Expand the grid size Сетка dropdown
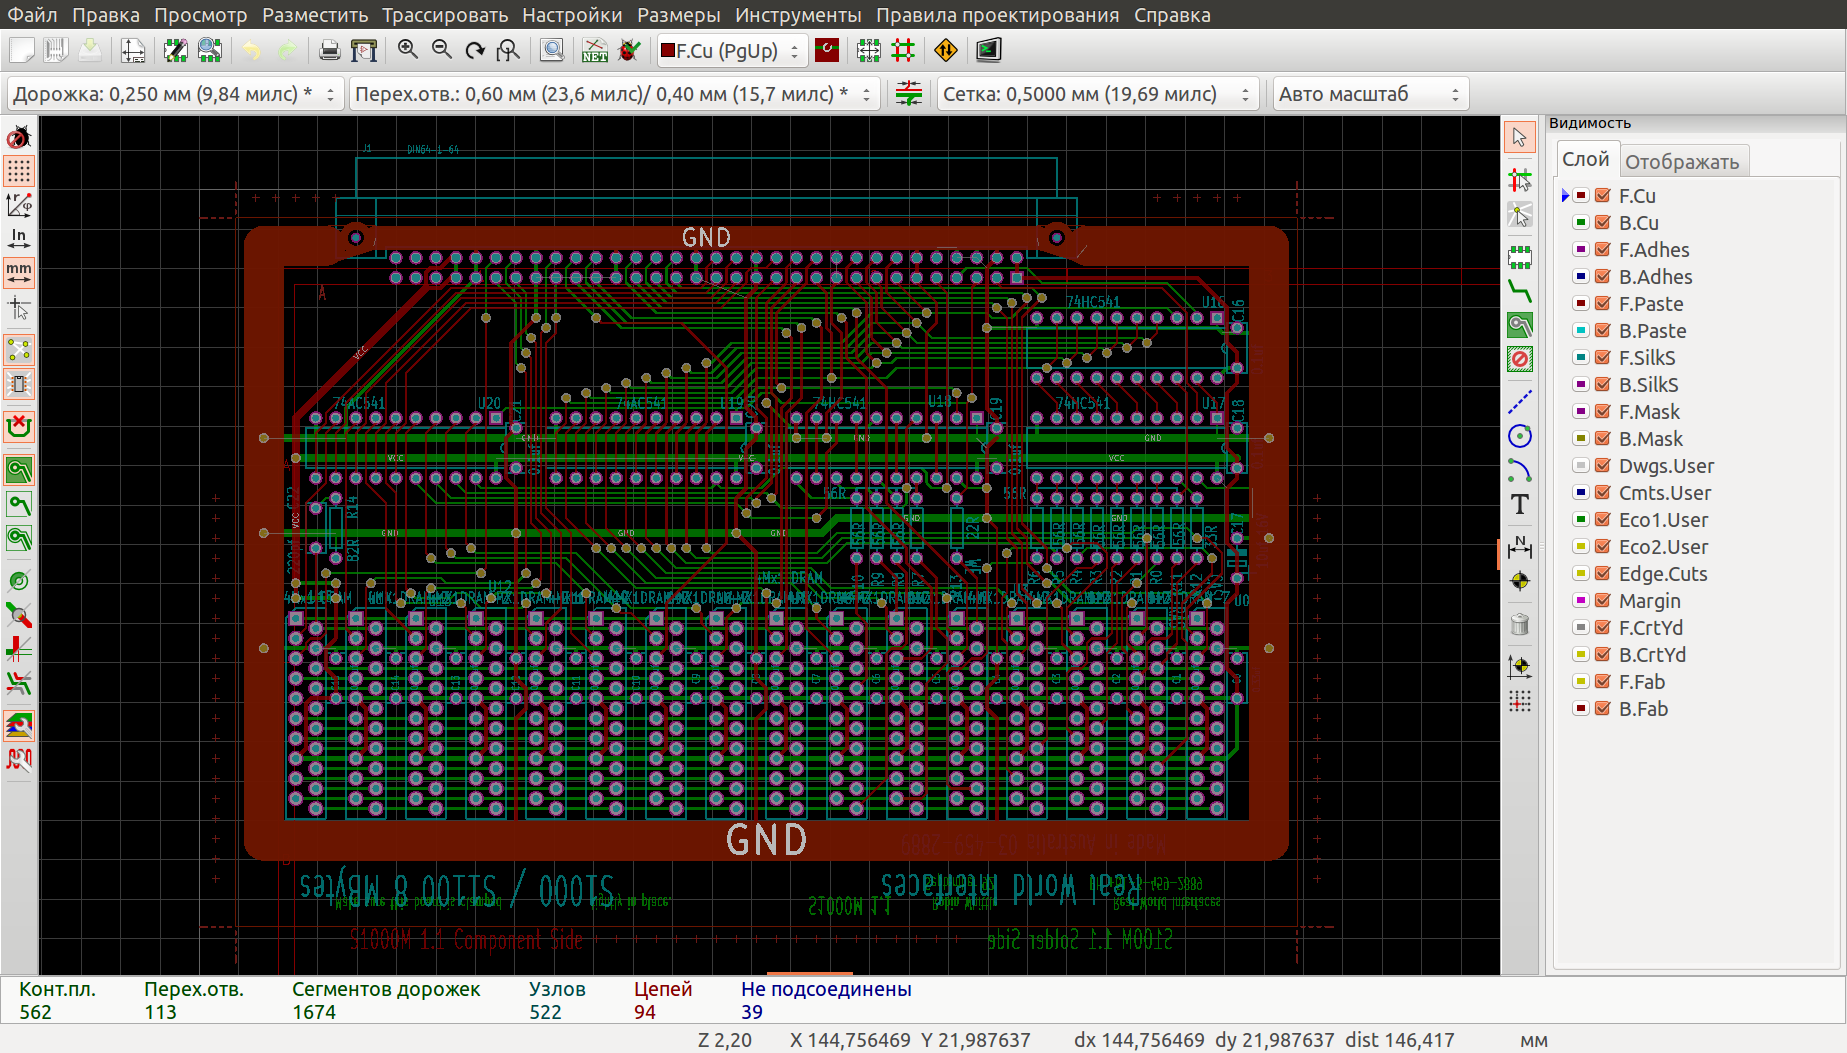The height and width of the screenshot is (1053, 1847). 1096,94
